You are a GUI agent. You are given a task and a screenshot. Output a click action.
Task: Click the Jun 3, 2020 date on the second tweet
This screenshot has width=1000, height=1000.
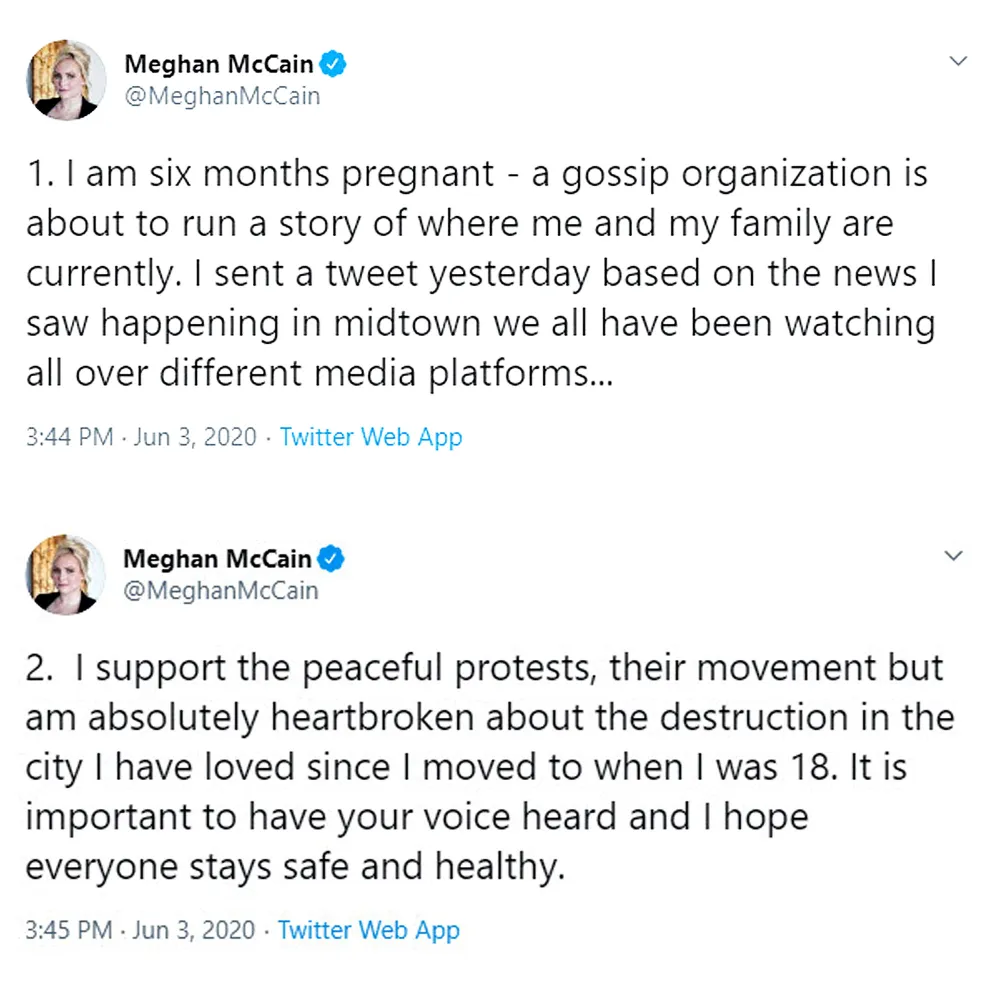pos(192,930)
